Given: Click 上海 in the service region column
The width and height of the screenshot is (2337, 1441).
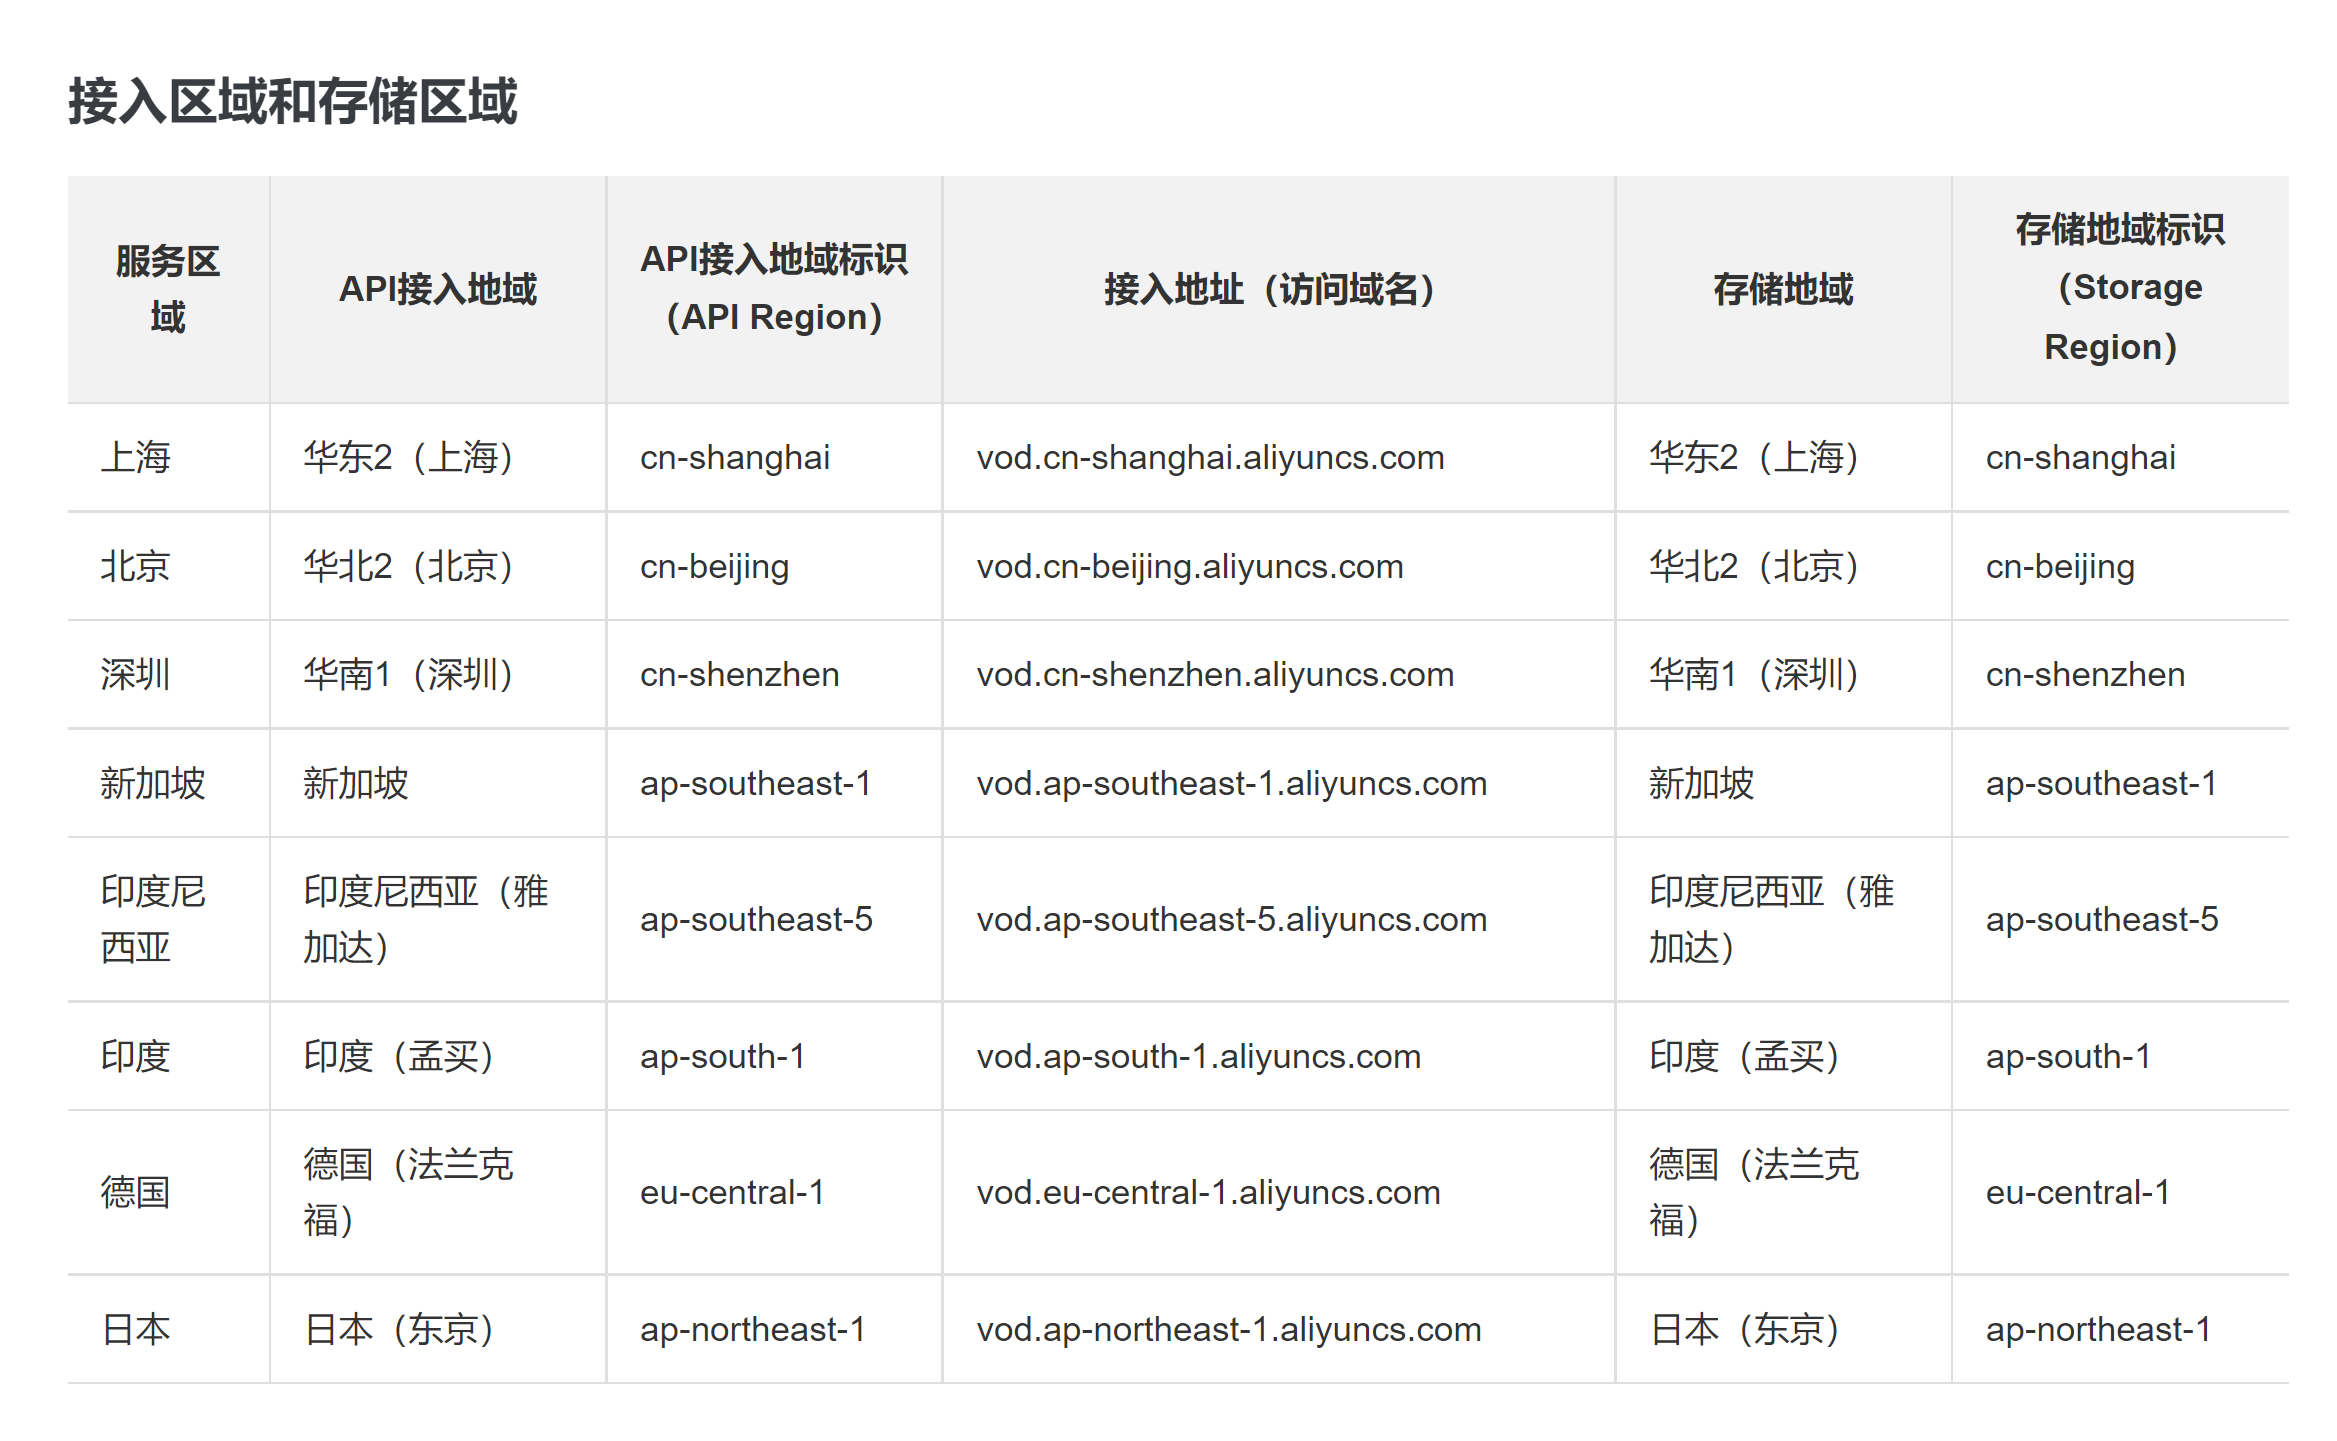Looking at the screenshot, I should pos(135,458).
